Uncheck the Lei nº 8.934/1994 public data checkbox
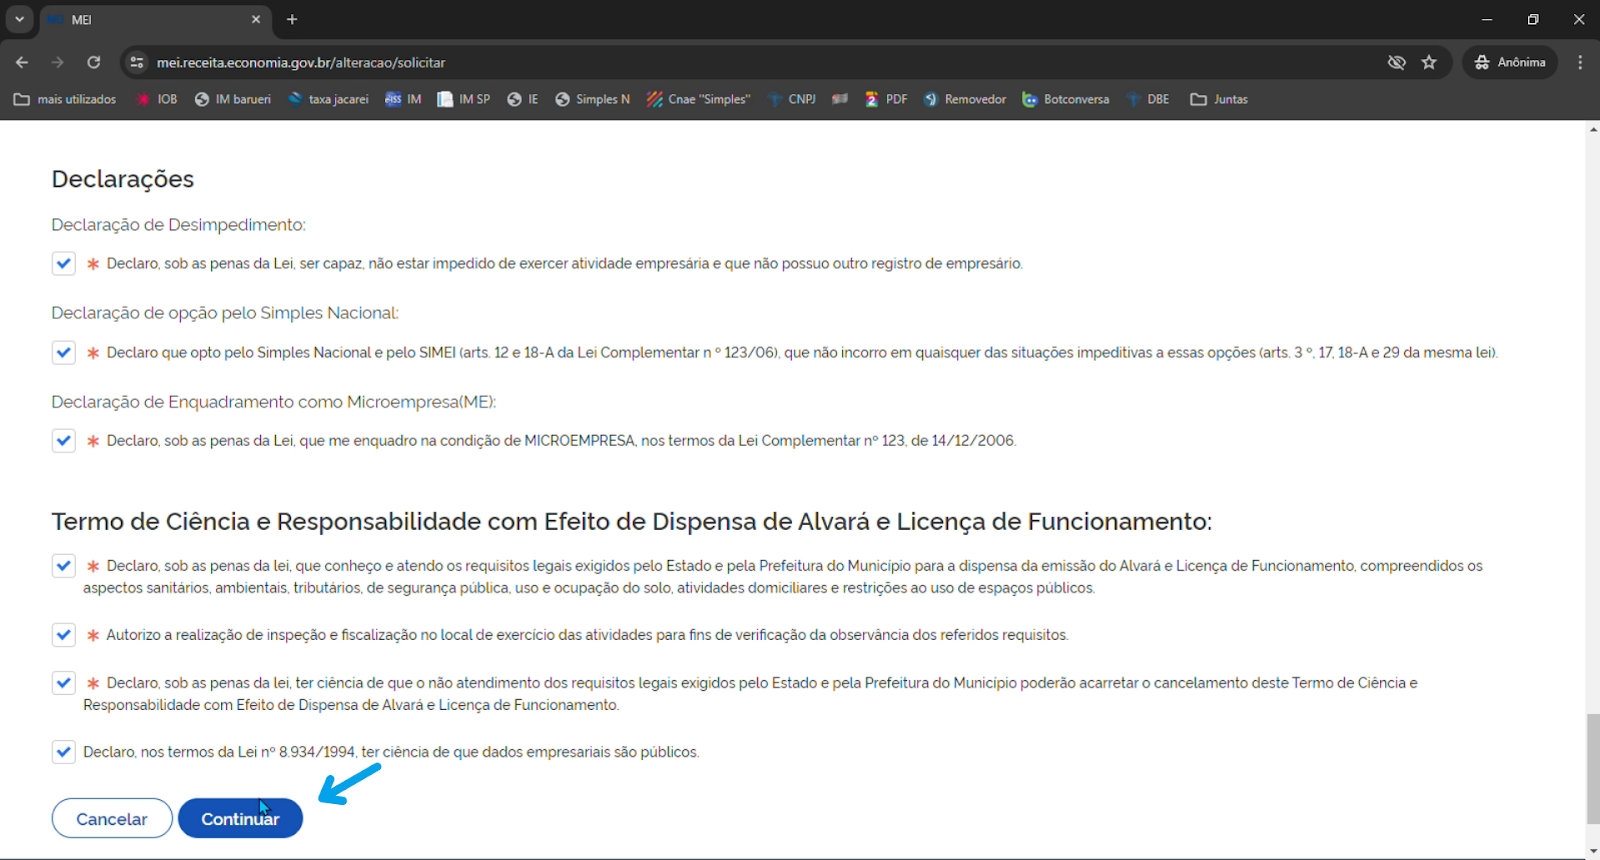Viewport: 1600px width, 860px height. [x=64, y=751]
